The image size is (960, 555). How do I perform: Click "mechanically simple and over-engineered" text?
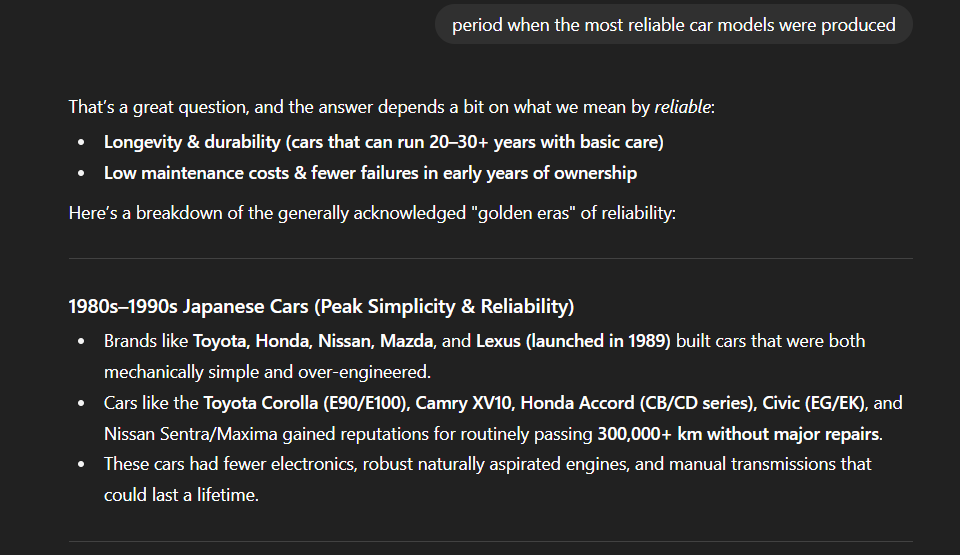click(267, 372)
